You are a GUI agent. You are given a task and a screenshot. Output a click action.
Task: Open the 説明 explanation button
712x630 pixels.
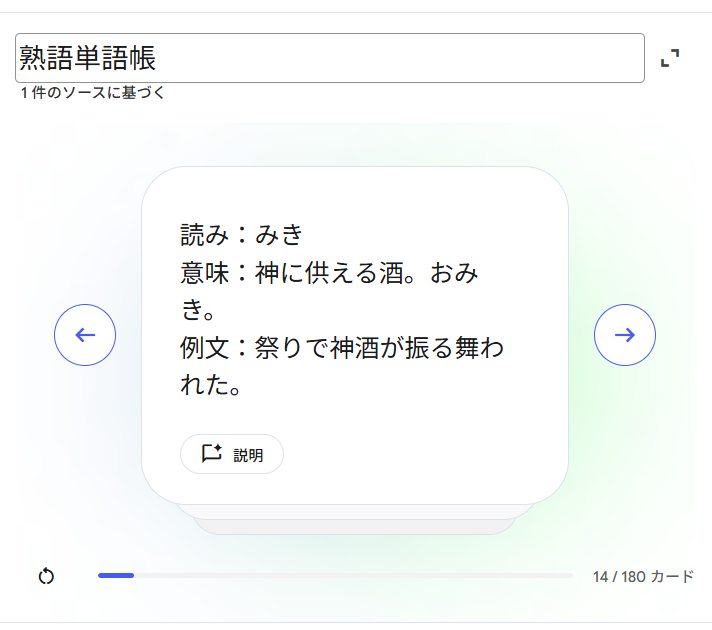pyautogui.click(x=232, y=454)
